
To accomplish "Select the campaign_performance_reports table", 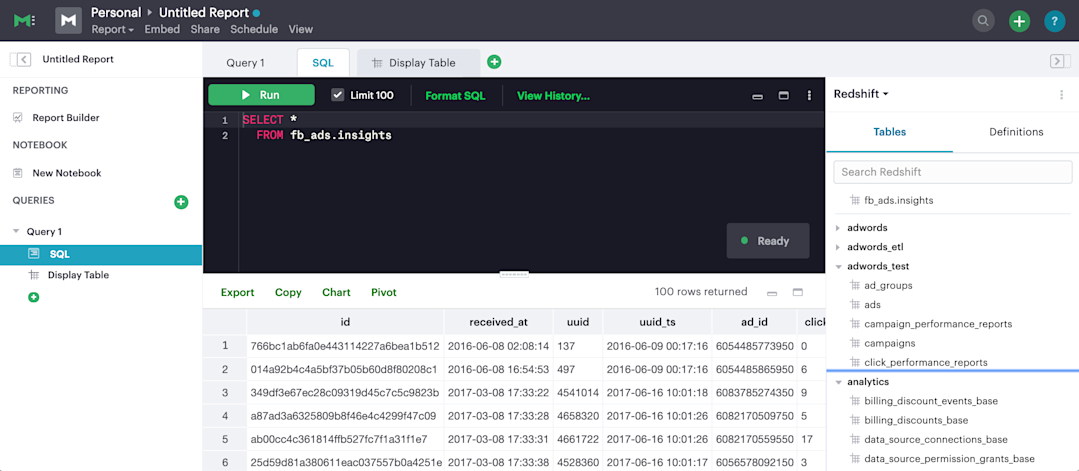I will pos(938,324).
